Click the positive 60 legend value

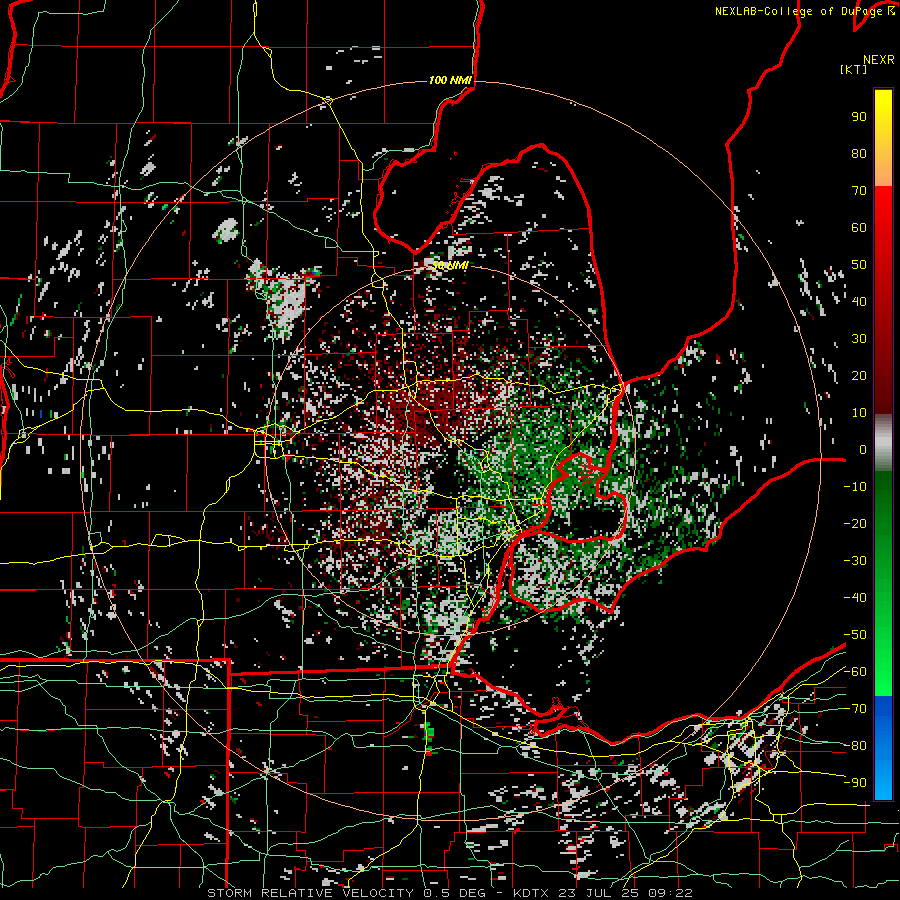tap(859, 228)
